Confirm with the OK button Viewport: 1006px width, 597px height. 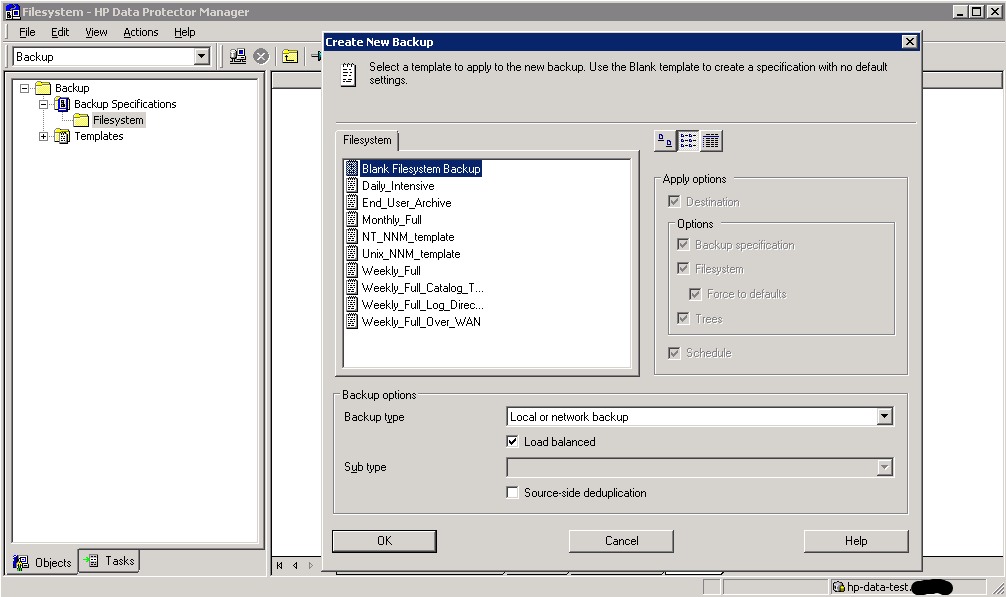tap(384, 541)
